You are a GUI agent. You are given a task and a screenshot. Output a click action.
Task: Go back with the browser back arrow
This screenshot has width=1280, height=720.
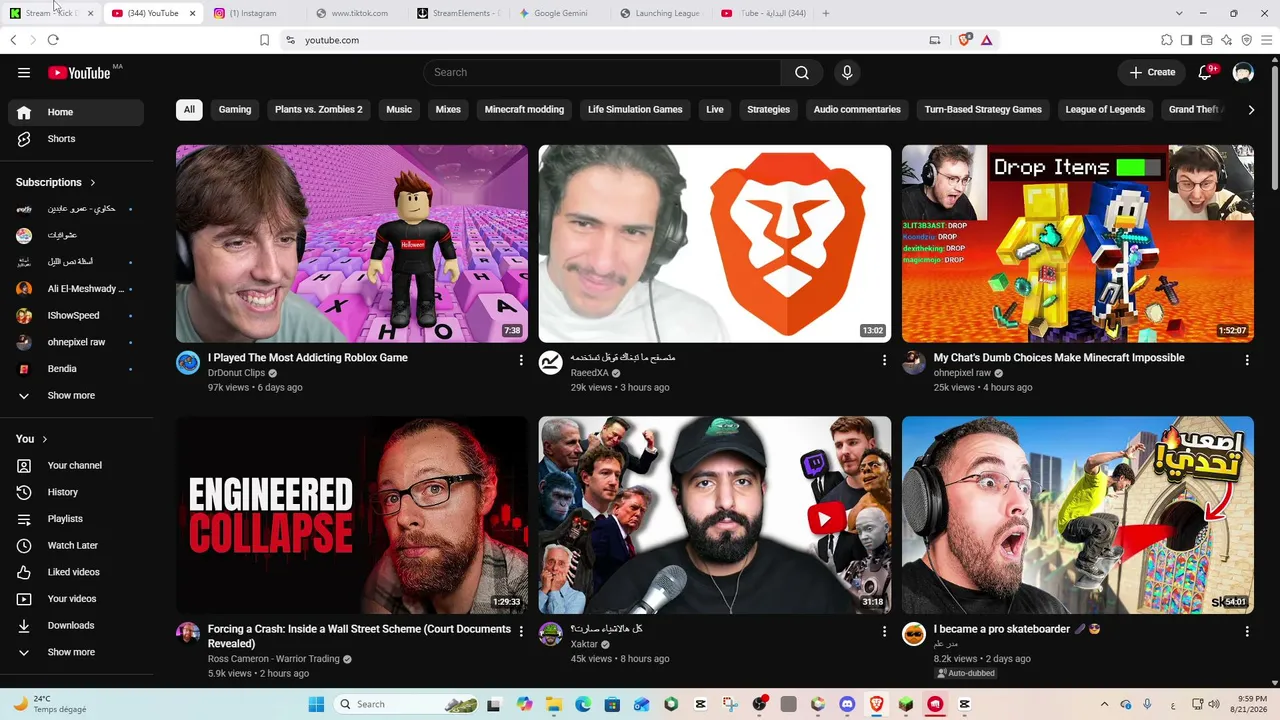(x=13, y=40)
